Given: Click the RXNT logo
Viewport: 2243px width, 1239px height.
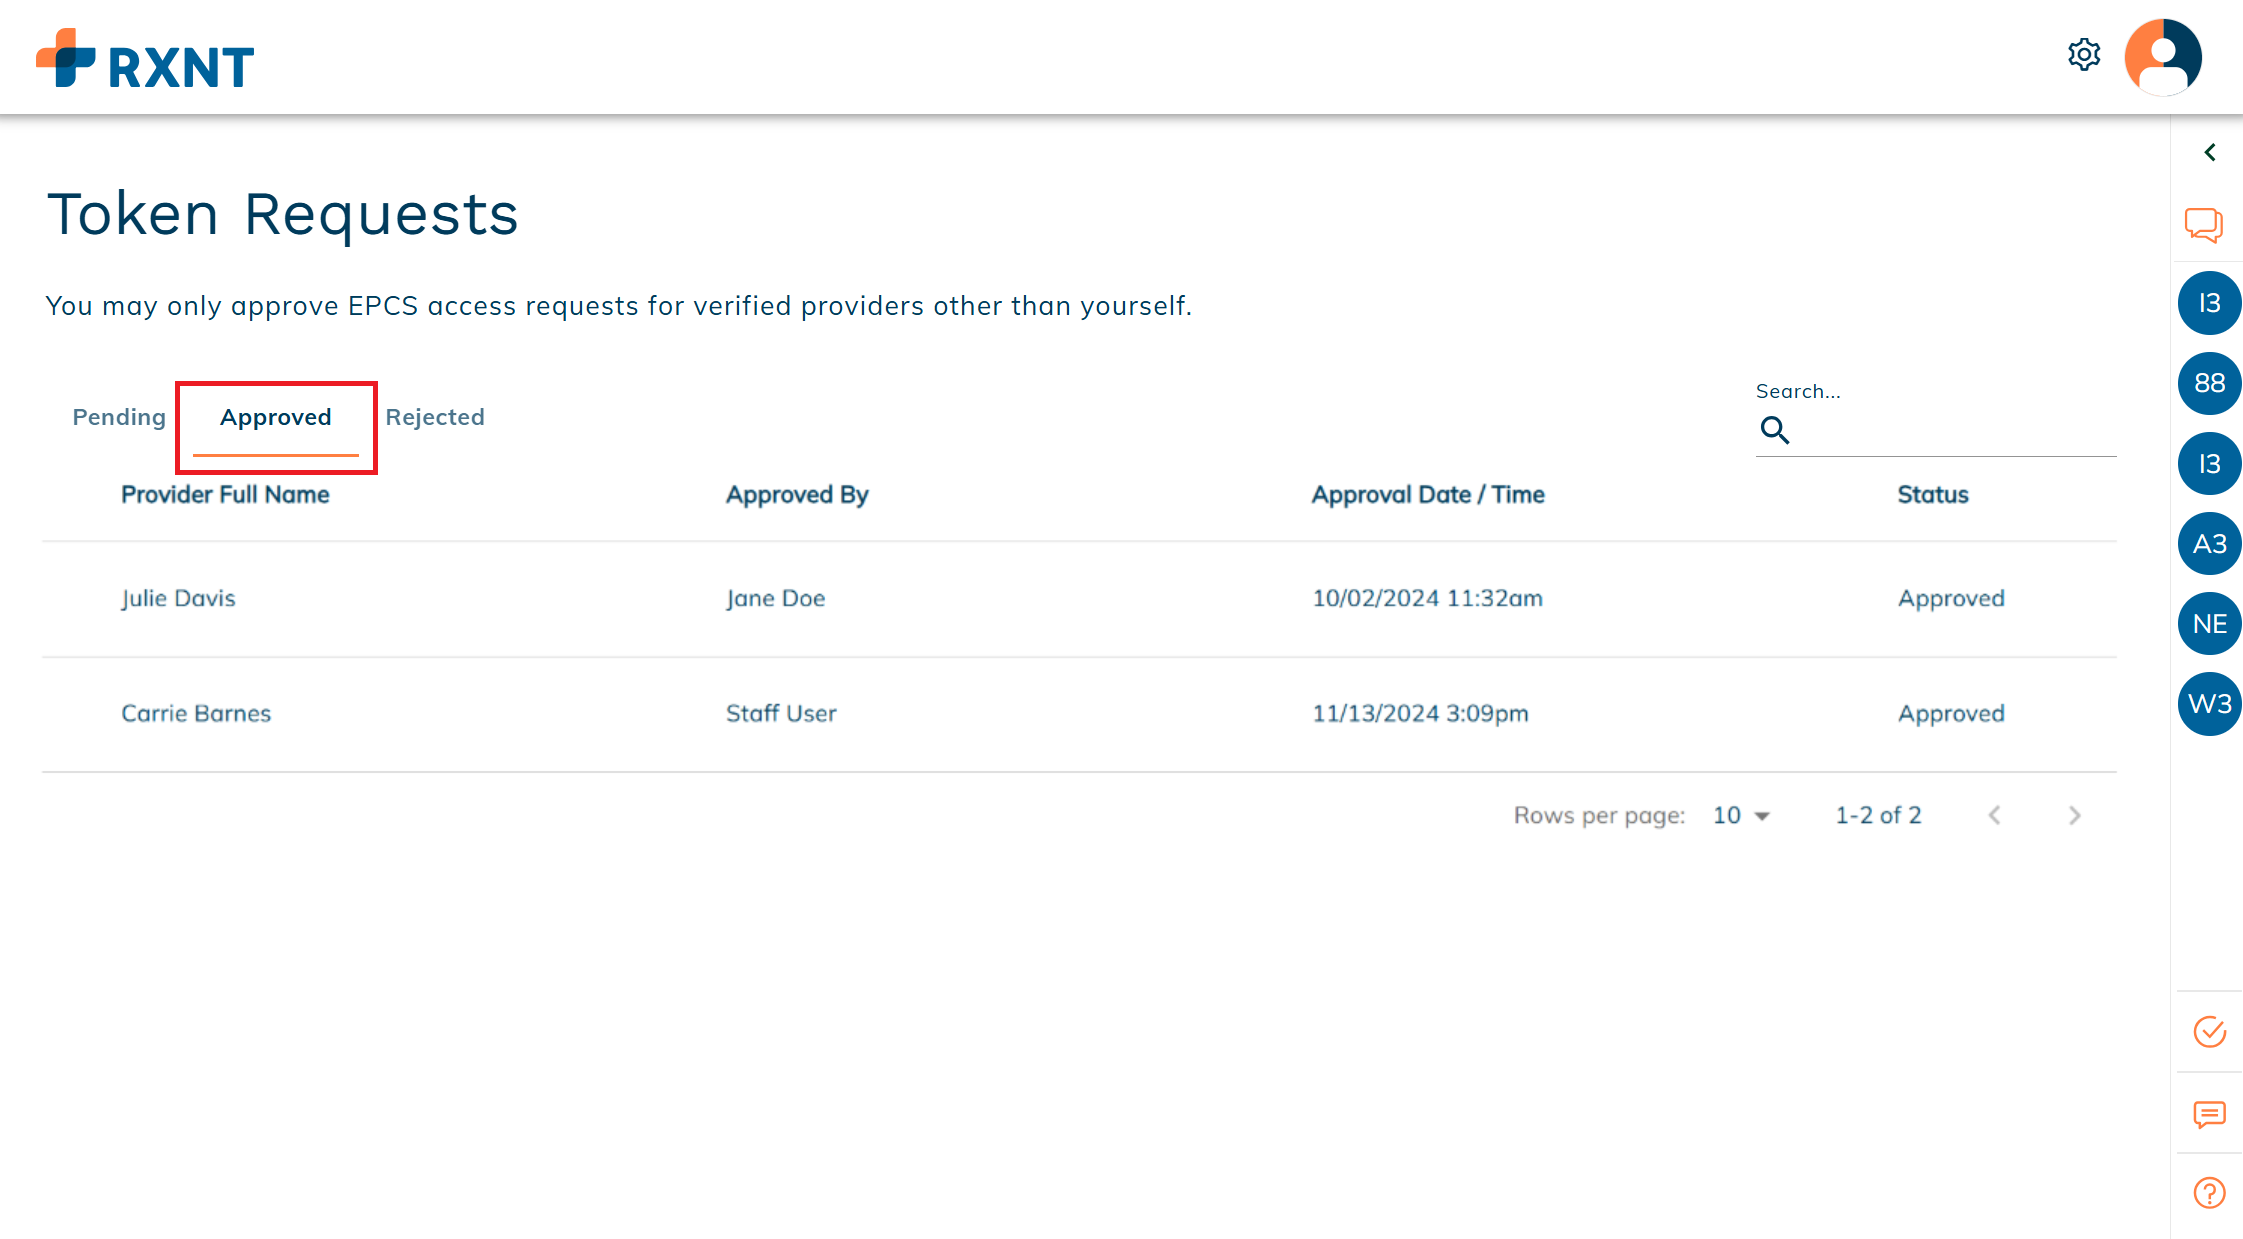Looking at the screenshot, I should click(145, 59).
